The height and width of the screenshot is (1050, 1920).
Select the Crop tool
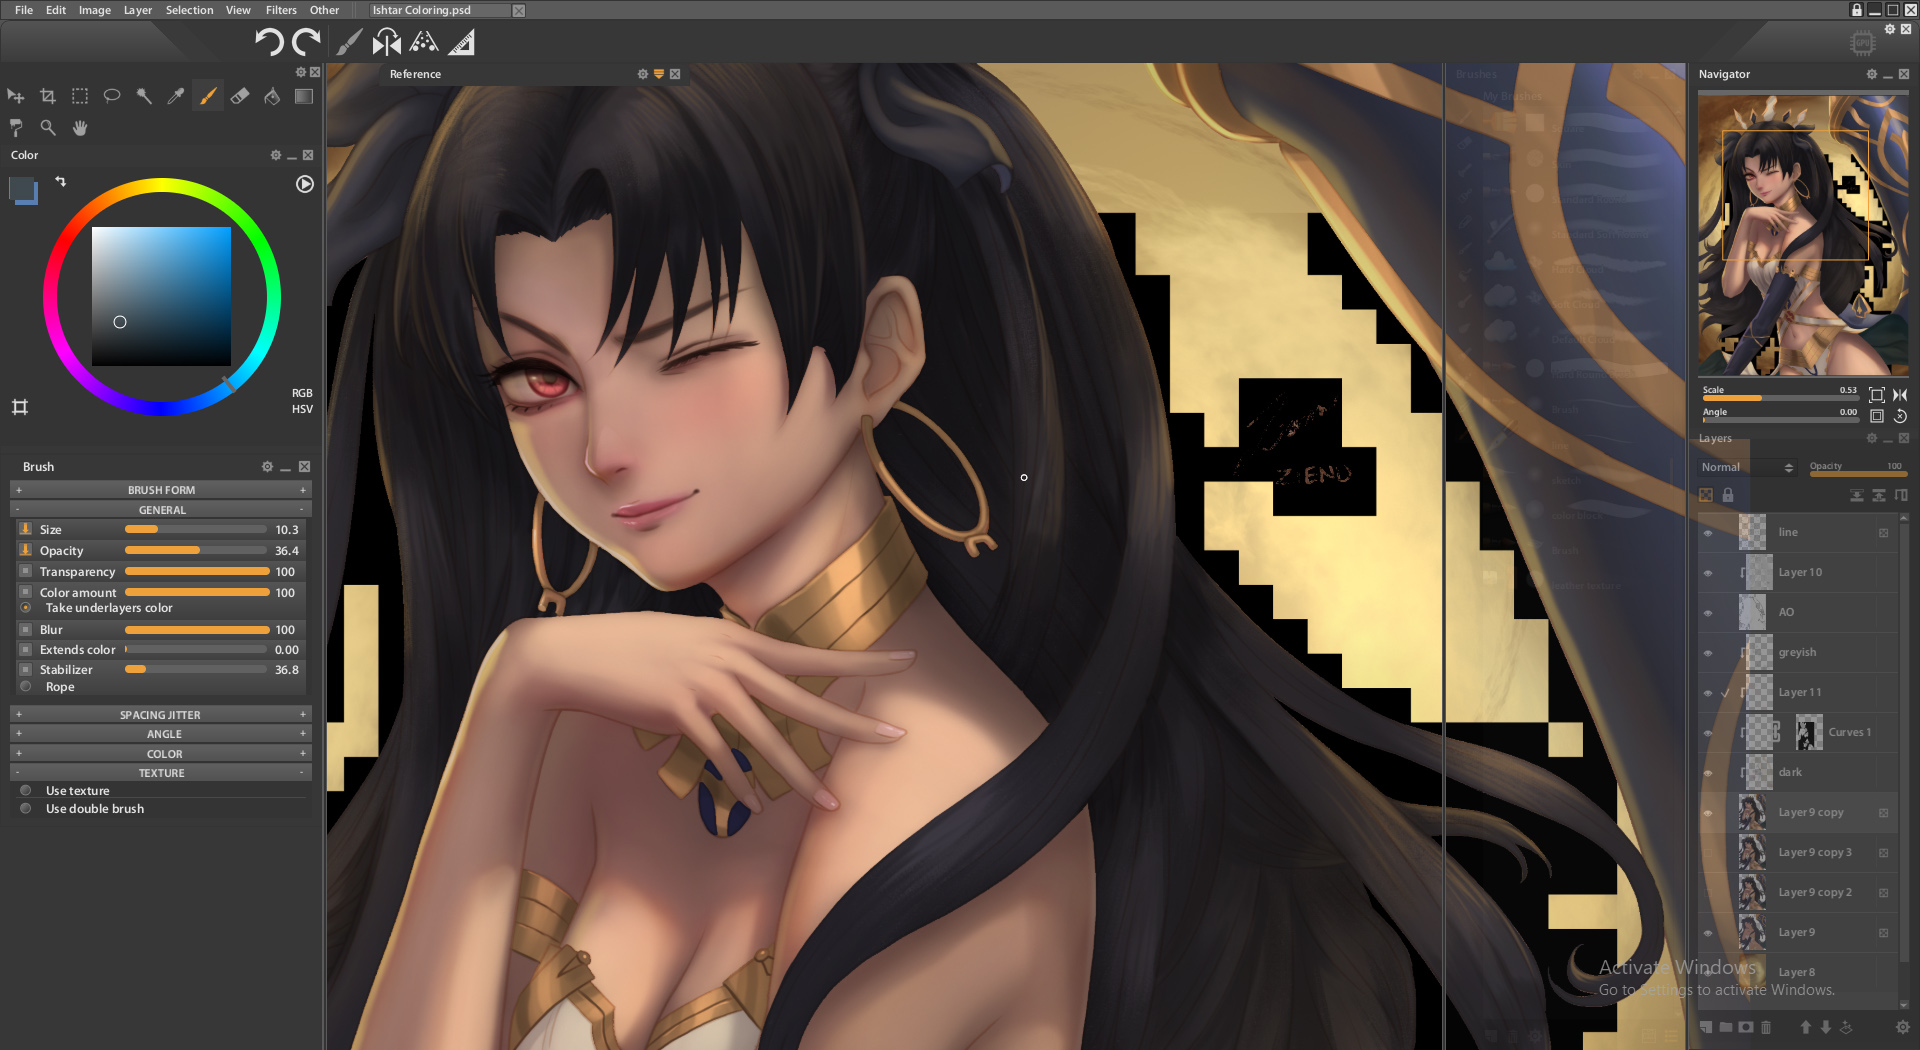click(48, 96)
